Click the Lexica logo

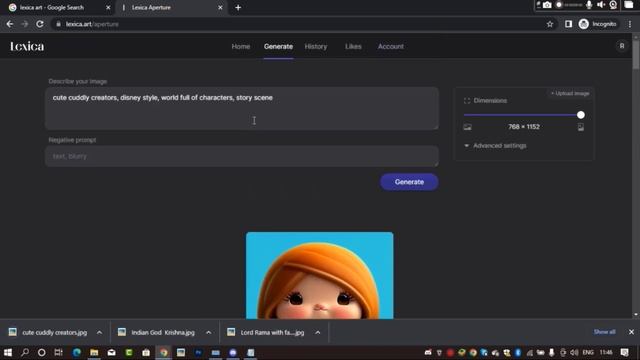click(27, 47)
